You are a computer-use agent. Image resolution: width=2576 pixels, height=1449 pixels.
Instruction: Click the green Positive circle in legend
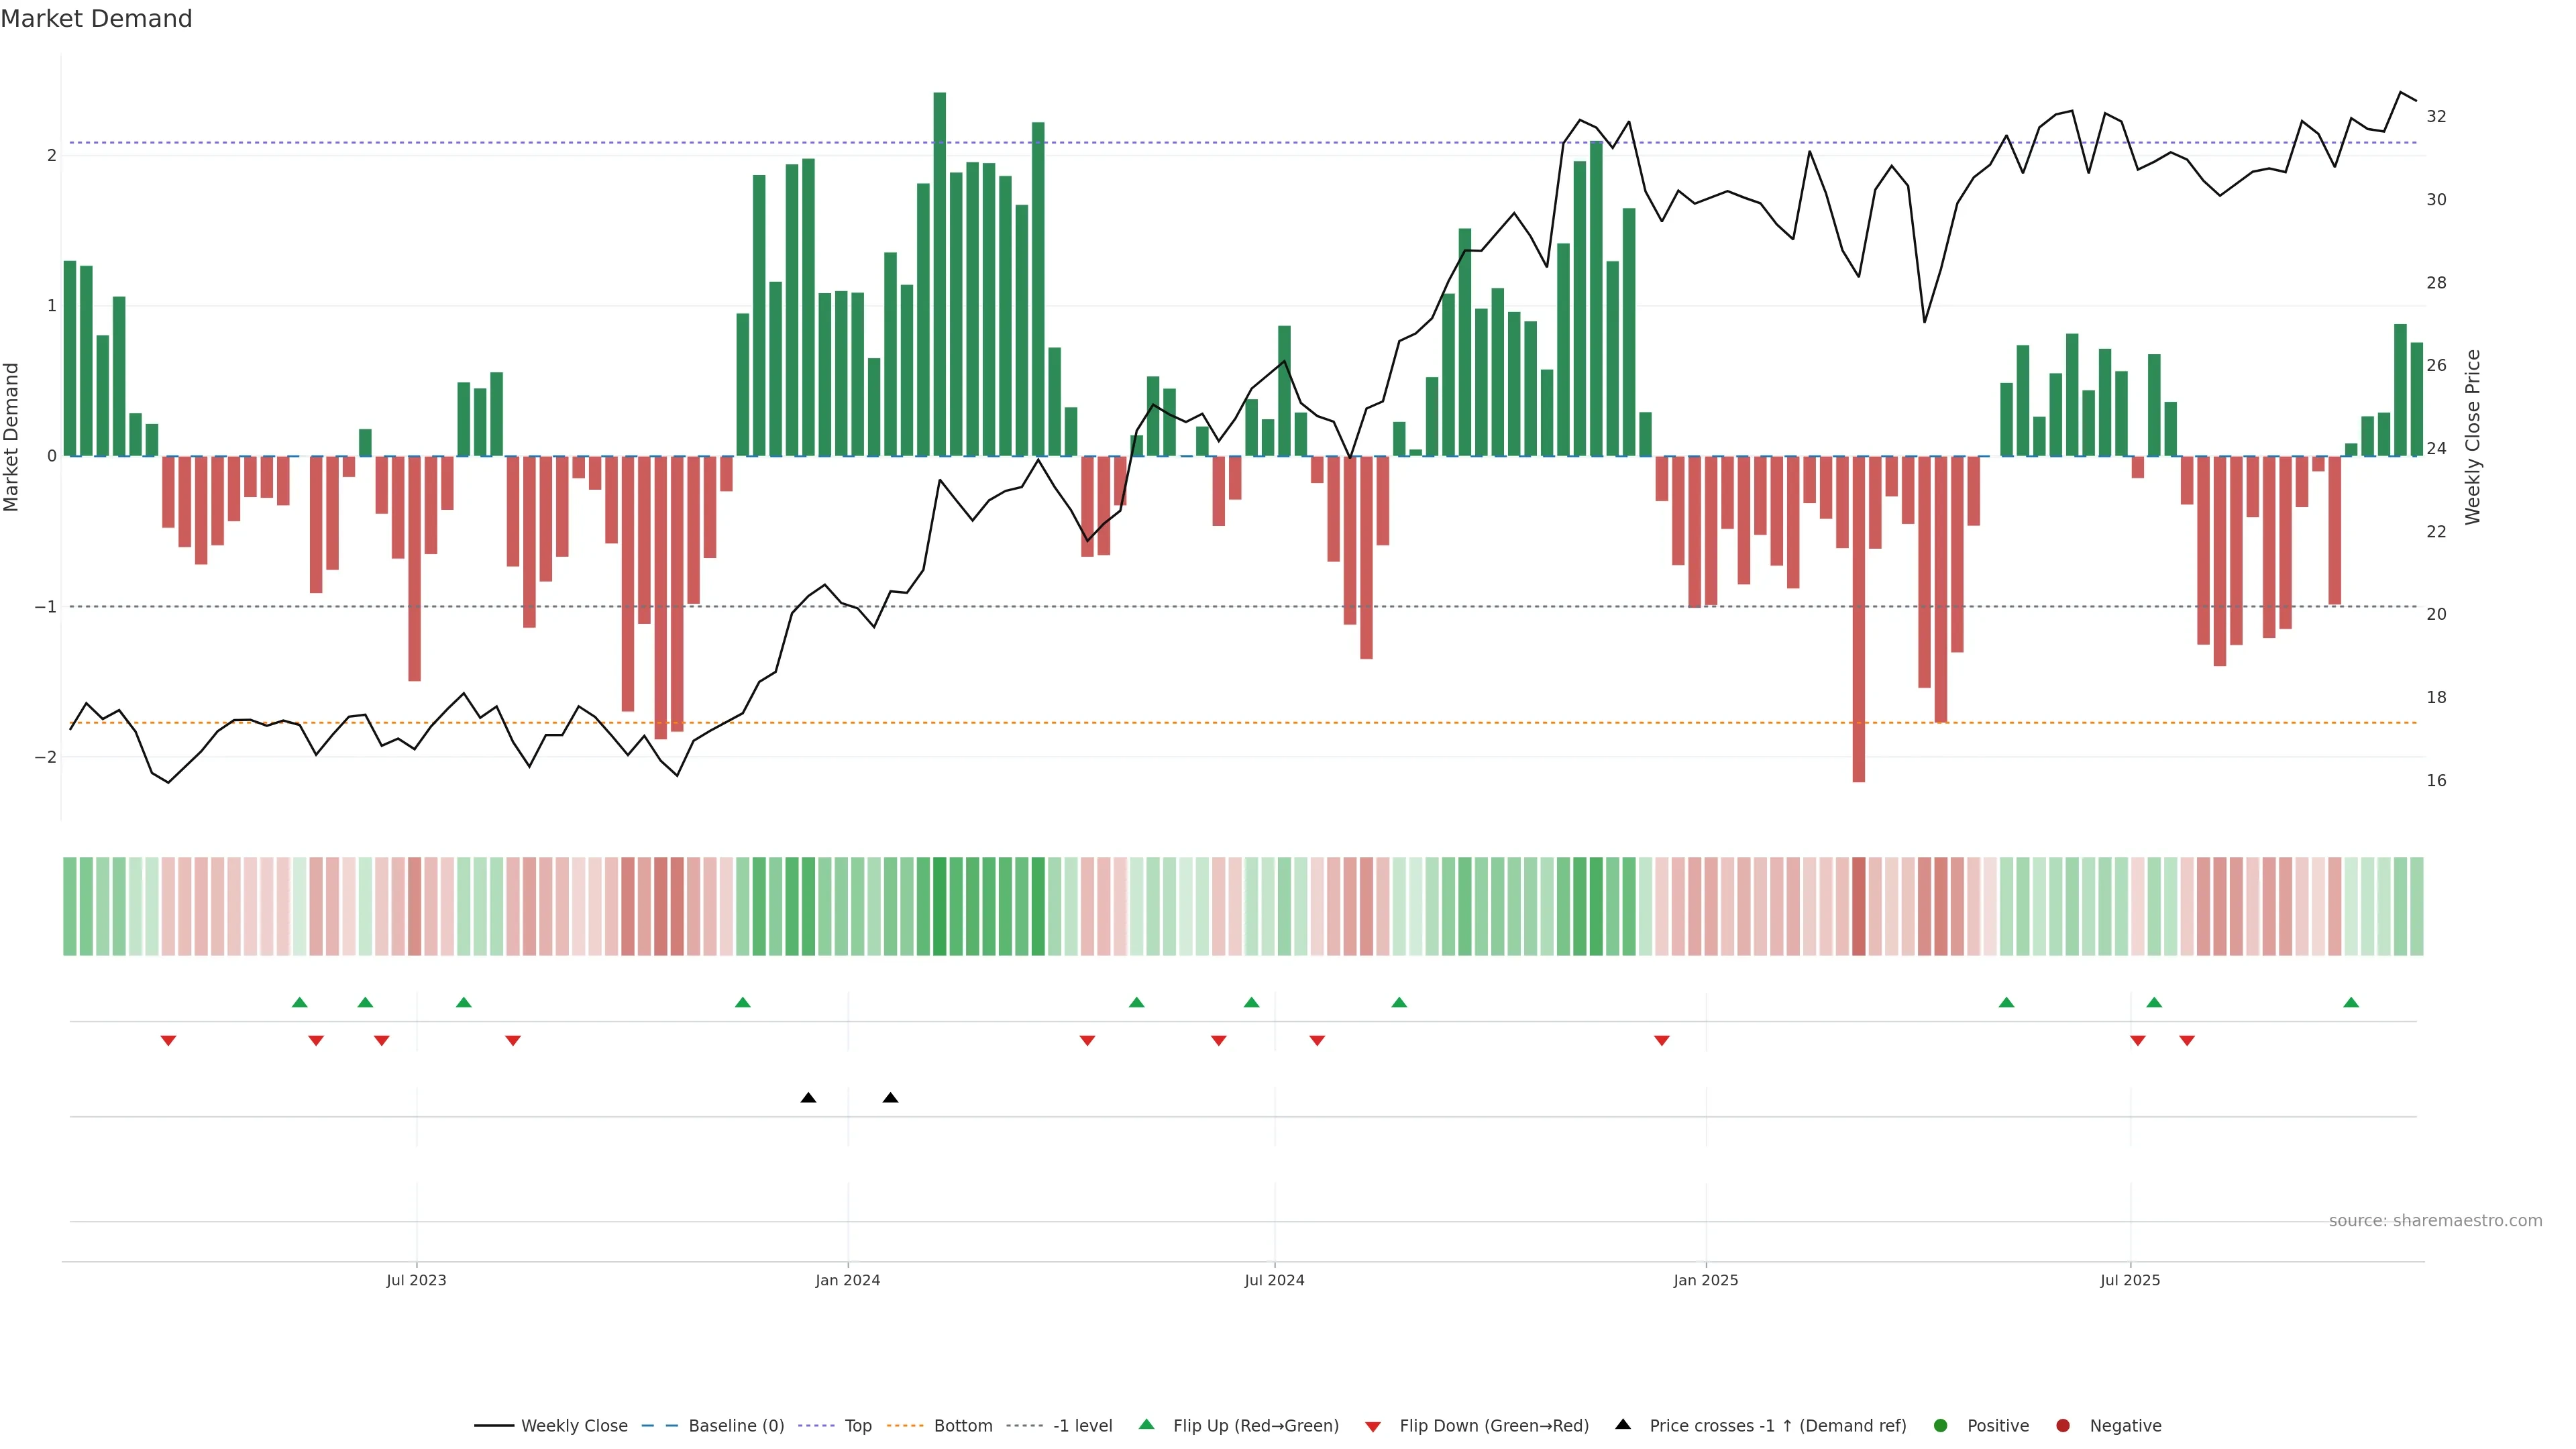pos(1941,1425)
